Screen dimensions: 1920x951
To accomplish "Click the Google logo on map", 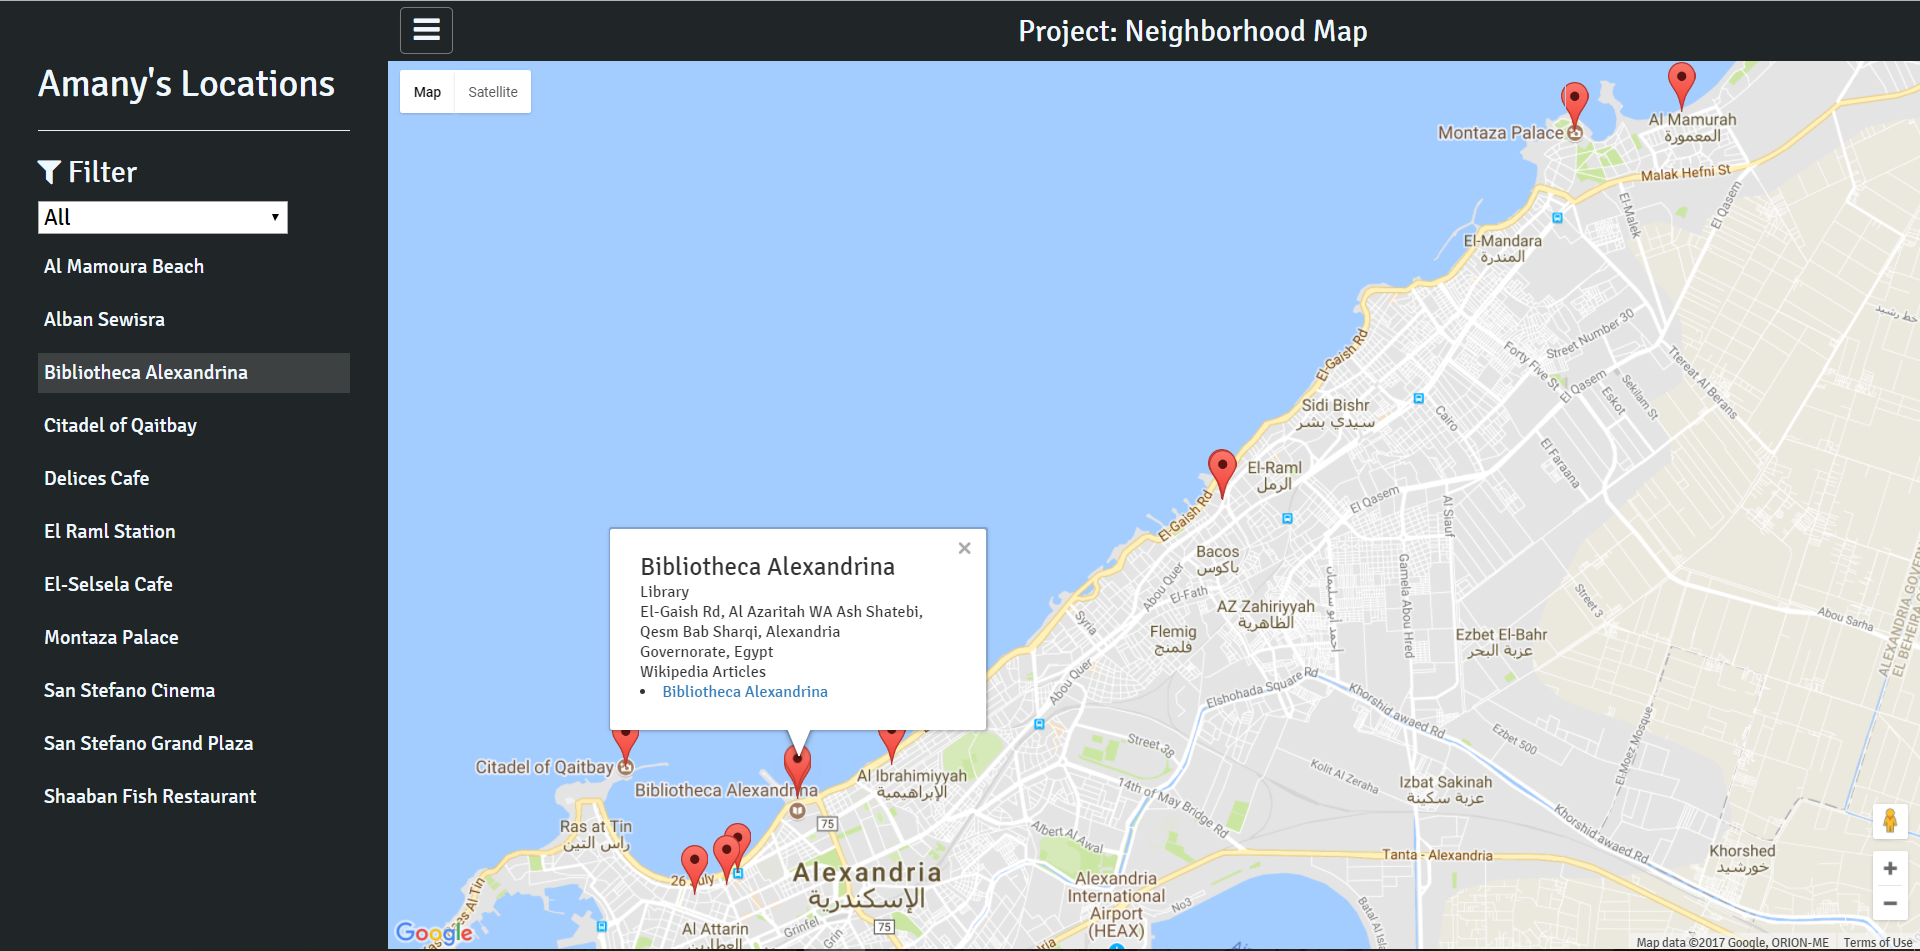I will coord(434,933).
